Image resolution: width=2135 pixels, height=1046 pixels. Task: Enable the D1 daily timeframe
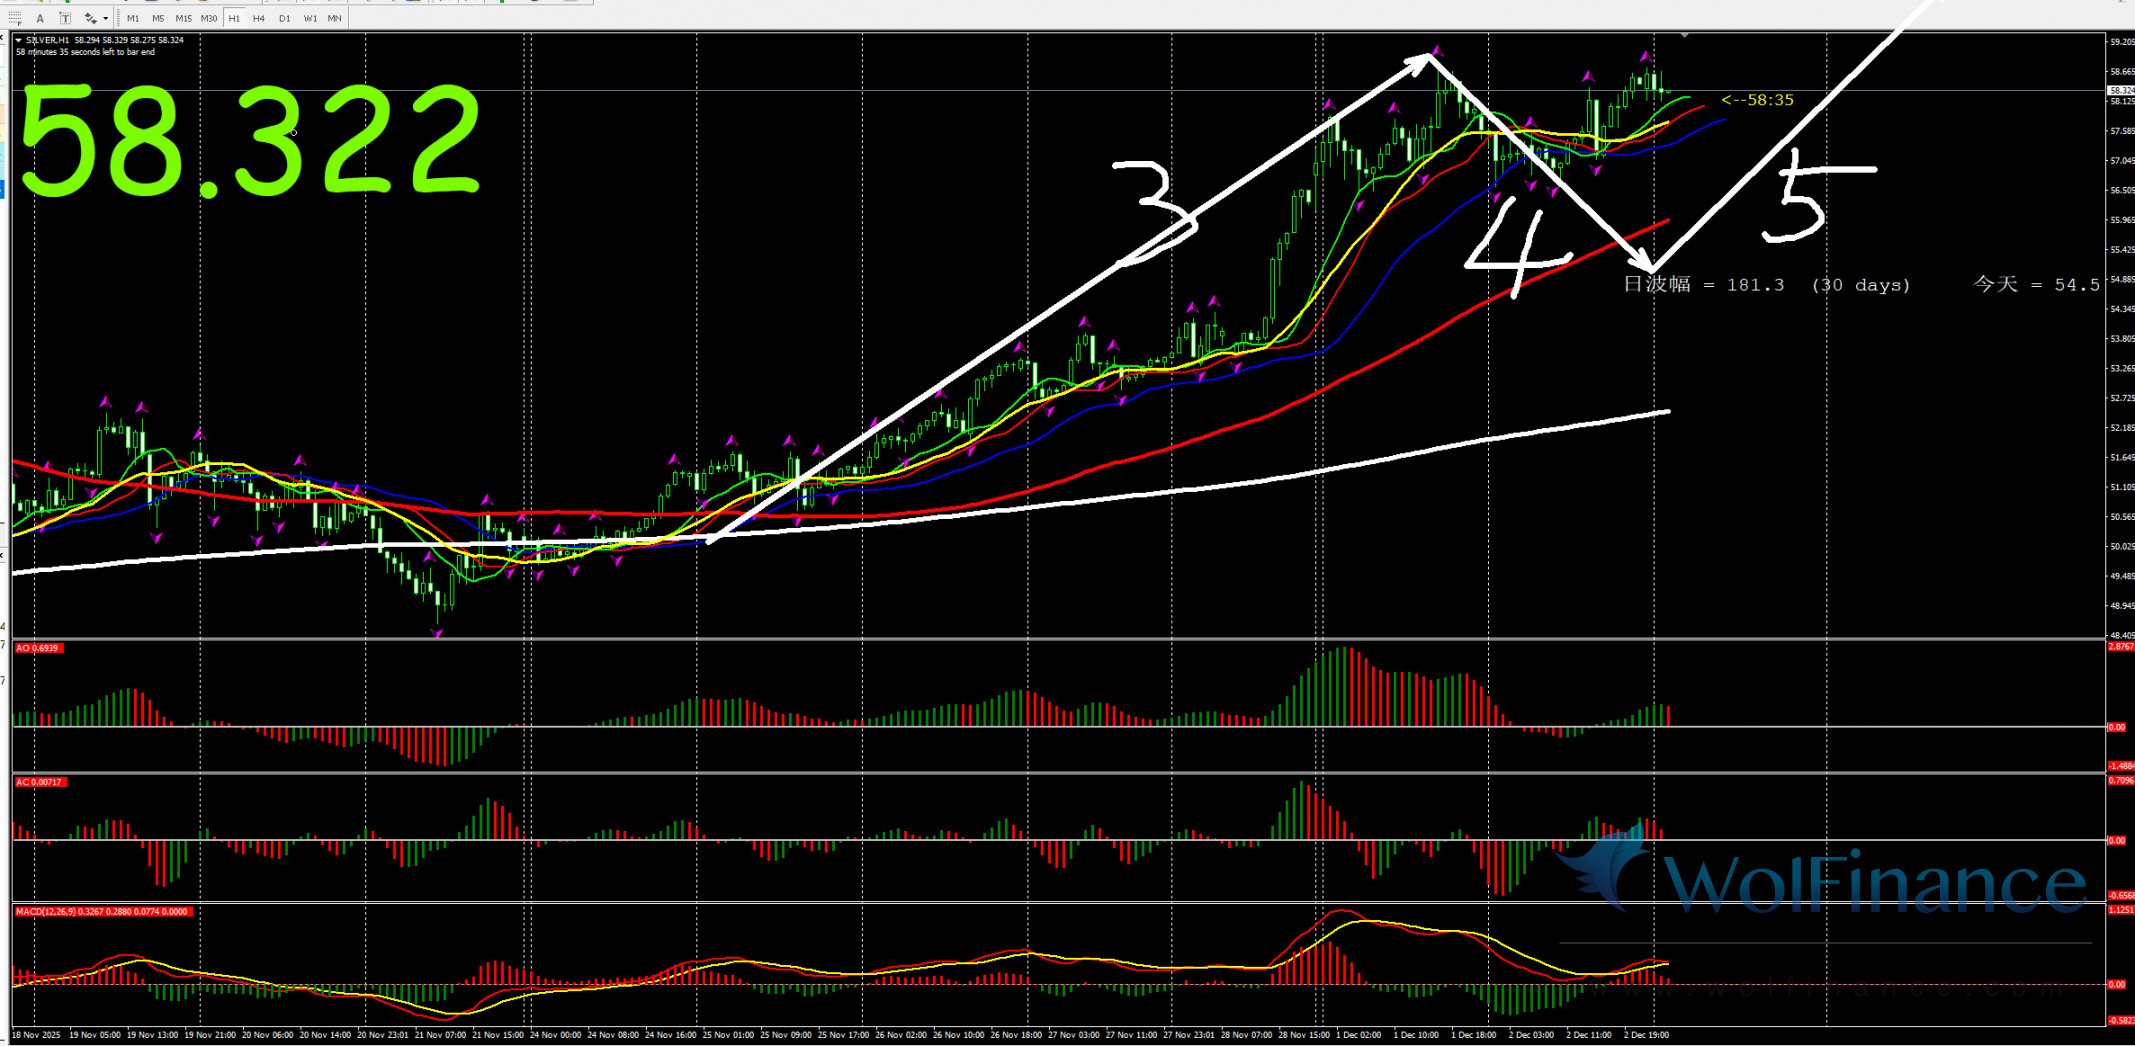click(285, 18)
